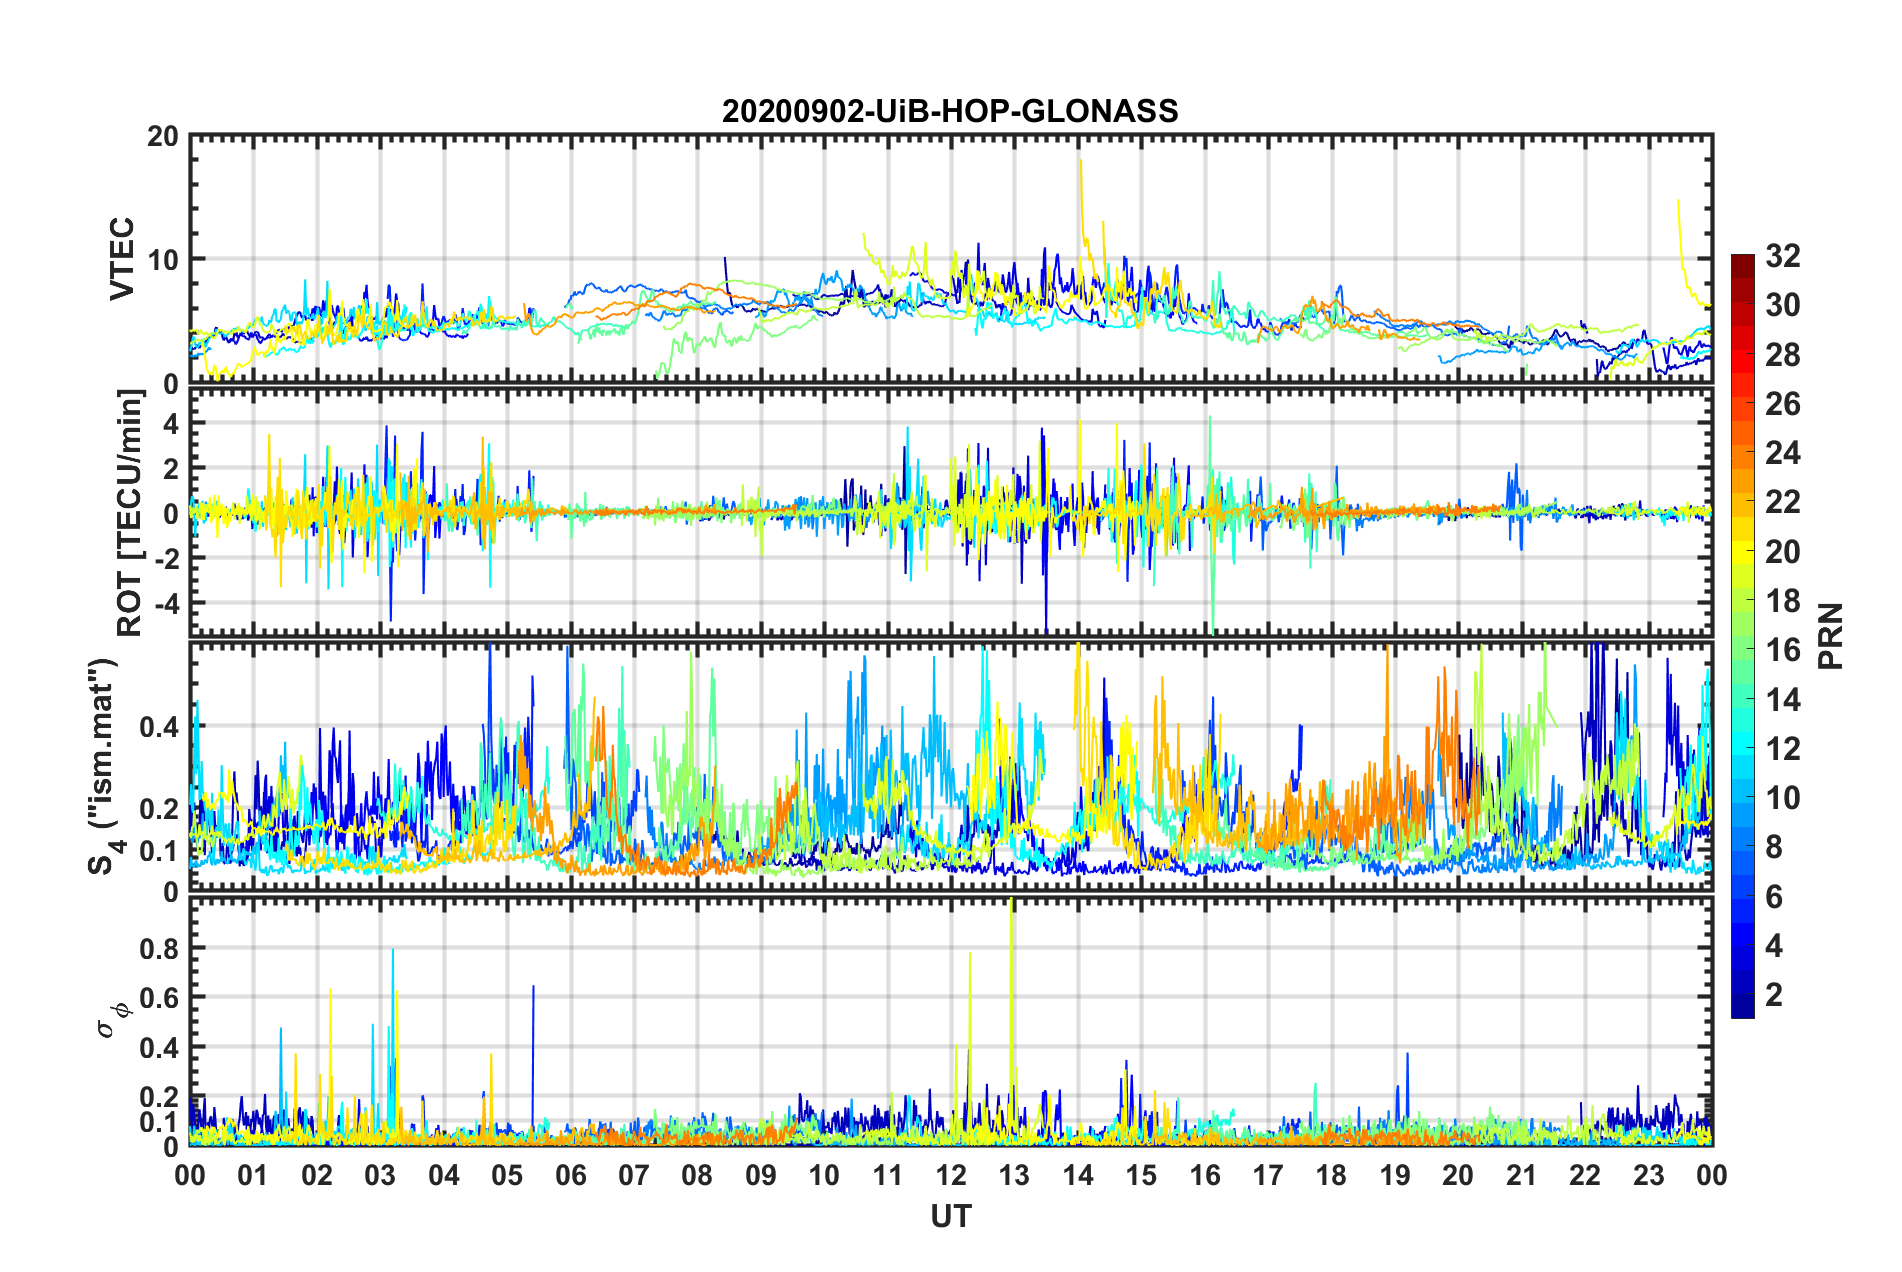Image resolution: width=1902 pixels, height=1272 pixels.
Task: Click the -4 tick on the ROT axis
Action: tap(167, 604)
